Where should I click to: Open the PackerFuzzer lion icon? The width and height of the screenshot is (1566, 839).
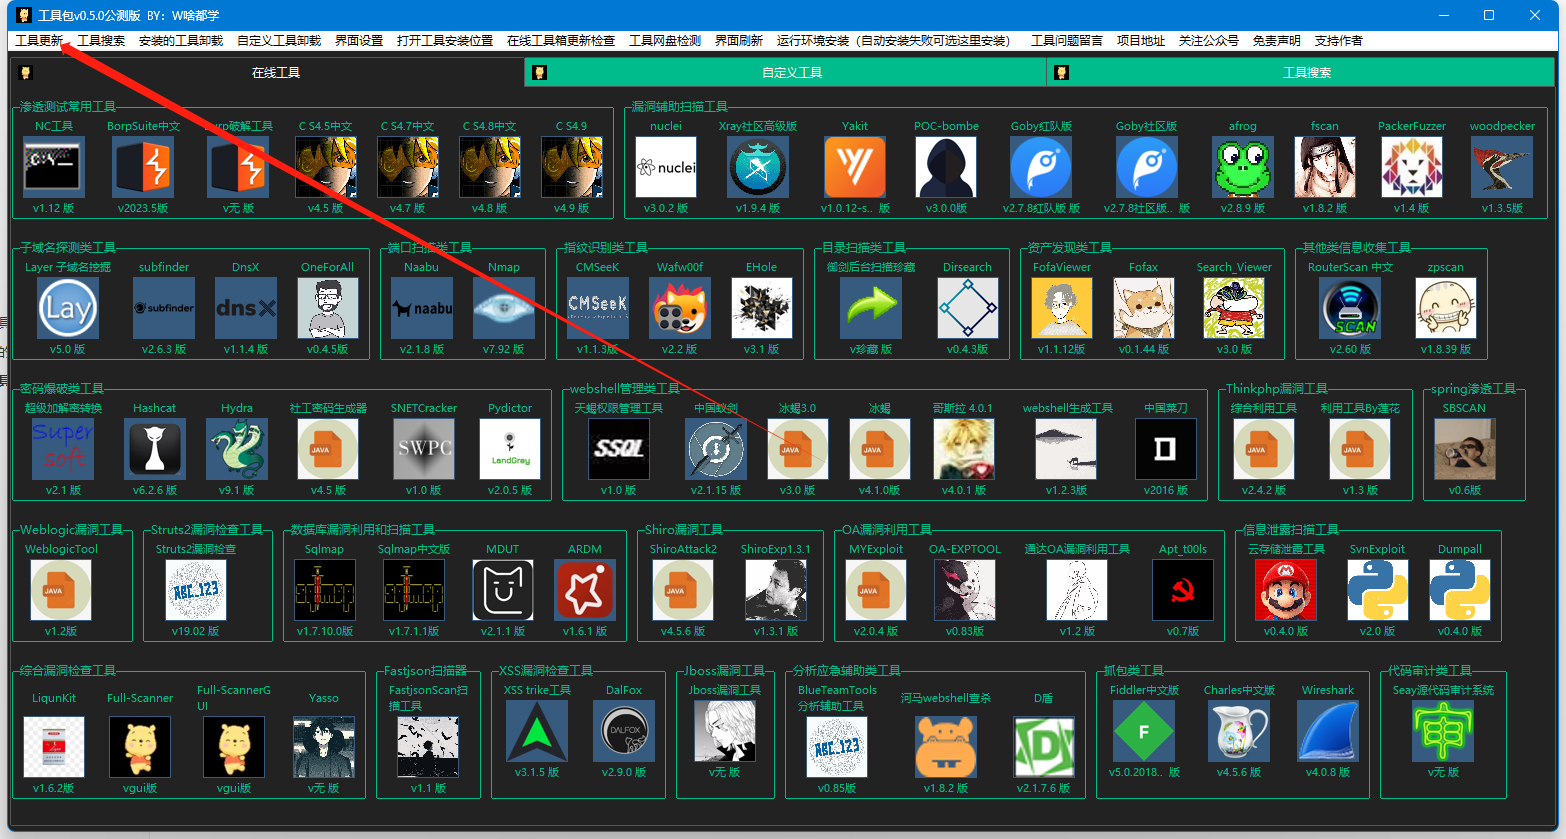[1412, 167]
